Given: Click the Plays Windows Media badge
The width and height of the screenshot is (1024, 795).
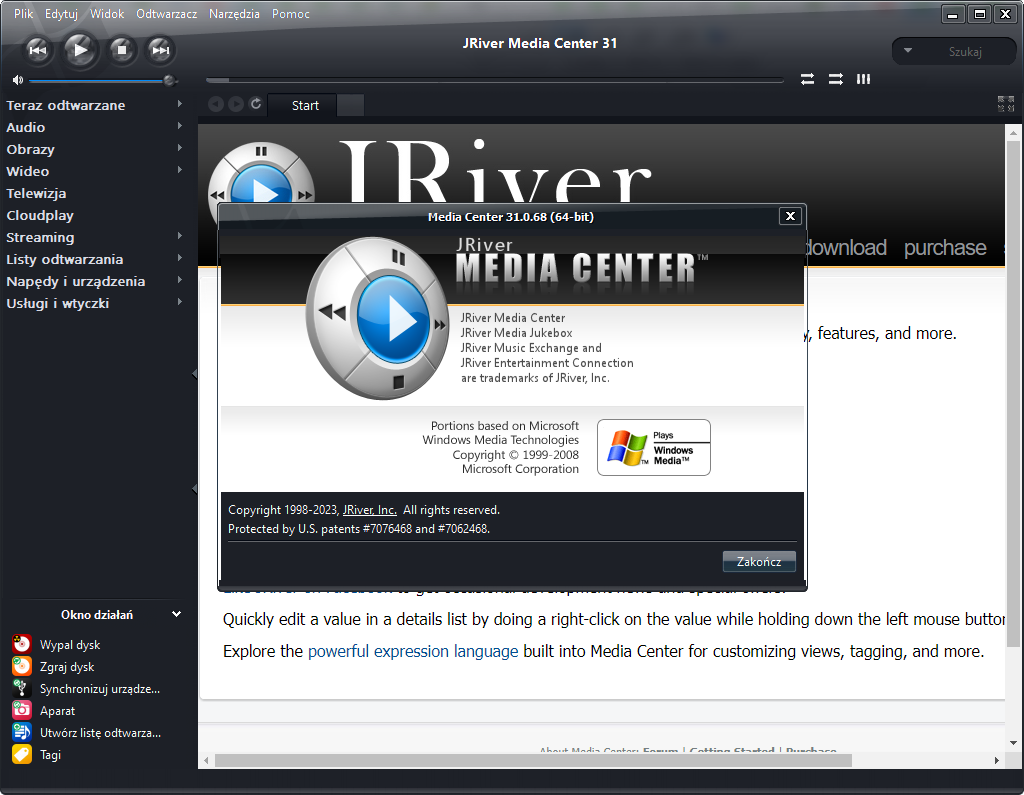Looking at the screenshot, I should click(x=654, y=447).
